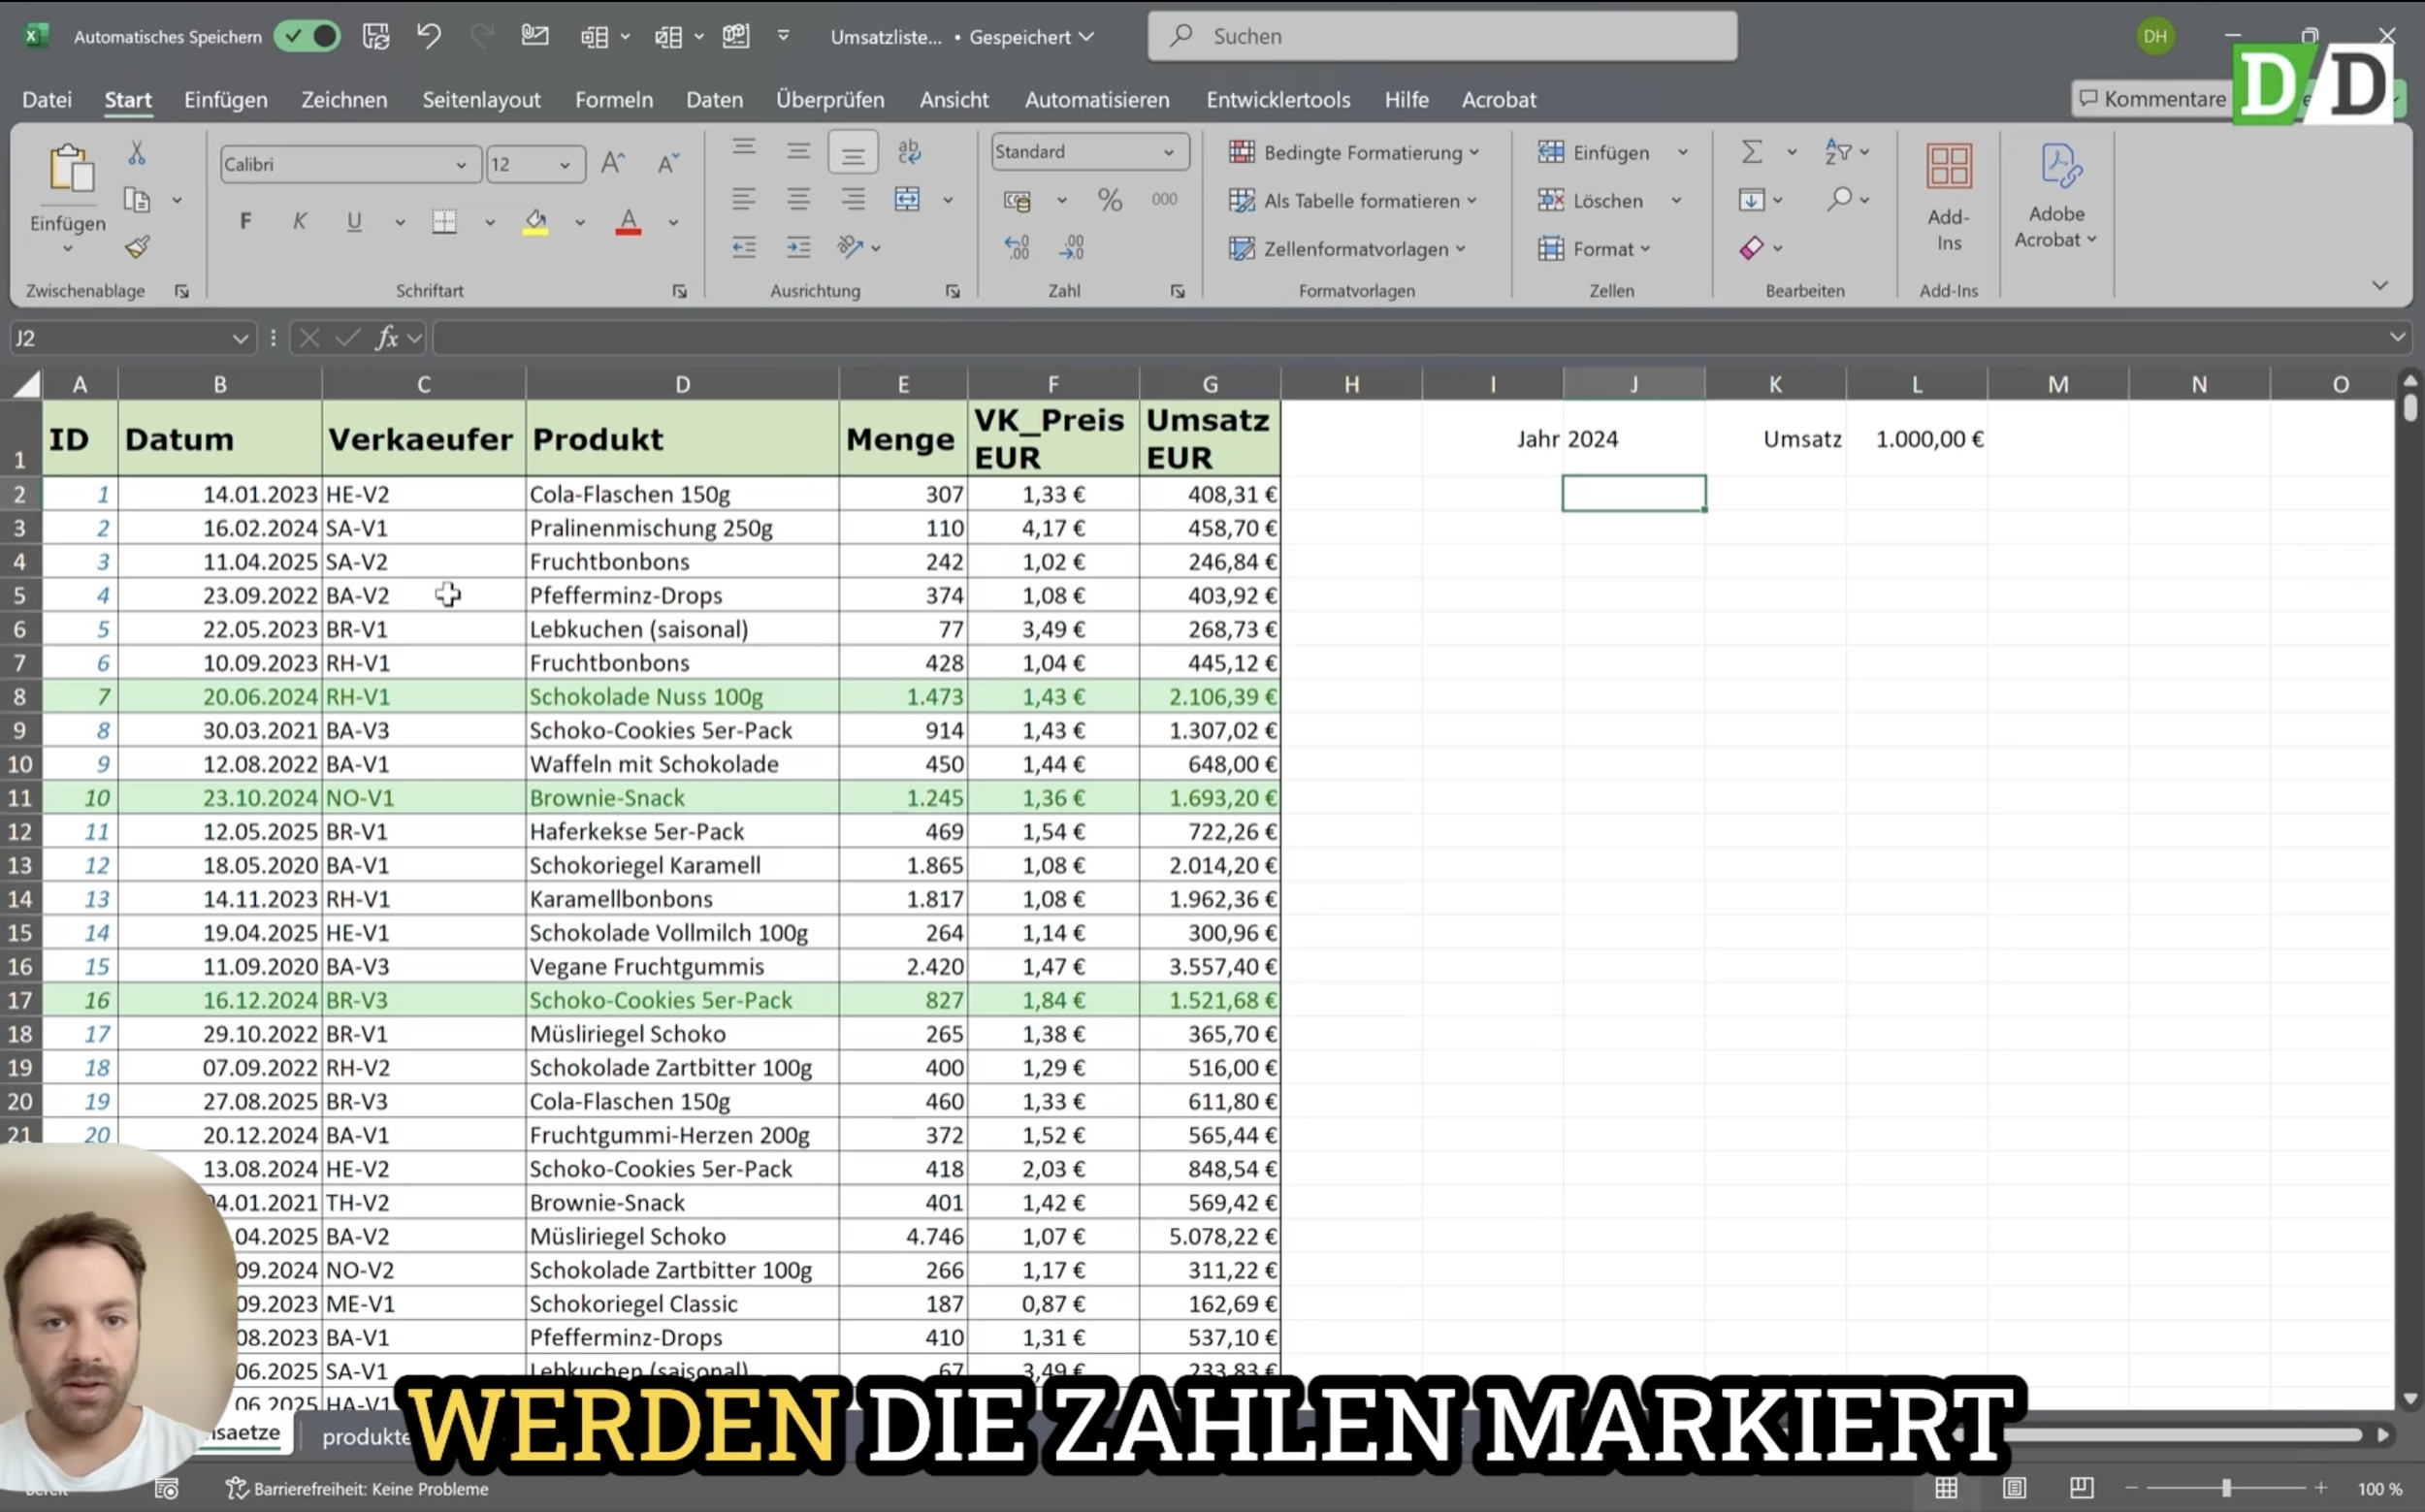Open the Standard number format dropdown

tap(1168, 152)
